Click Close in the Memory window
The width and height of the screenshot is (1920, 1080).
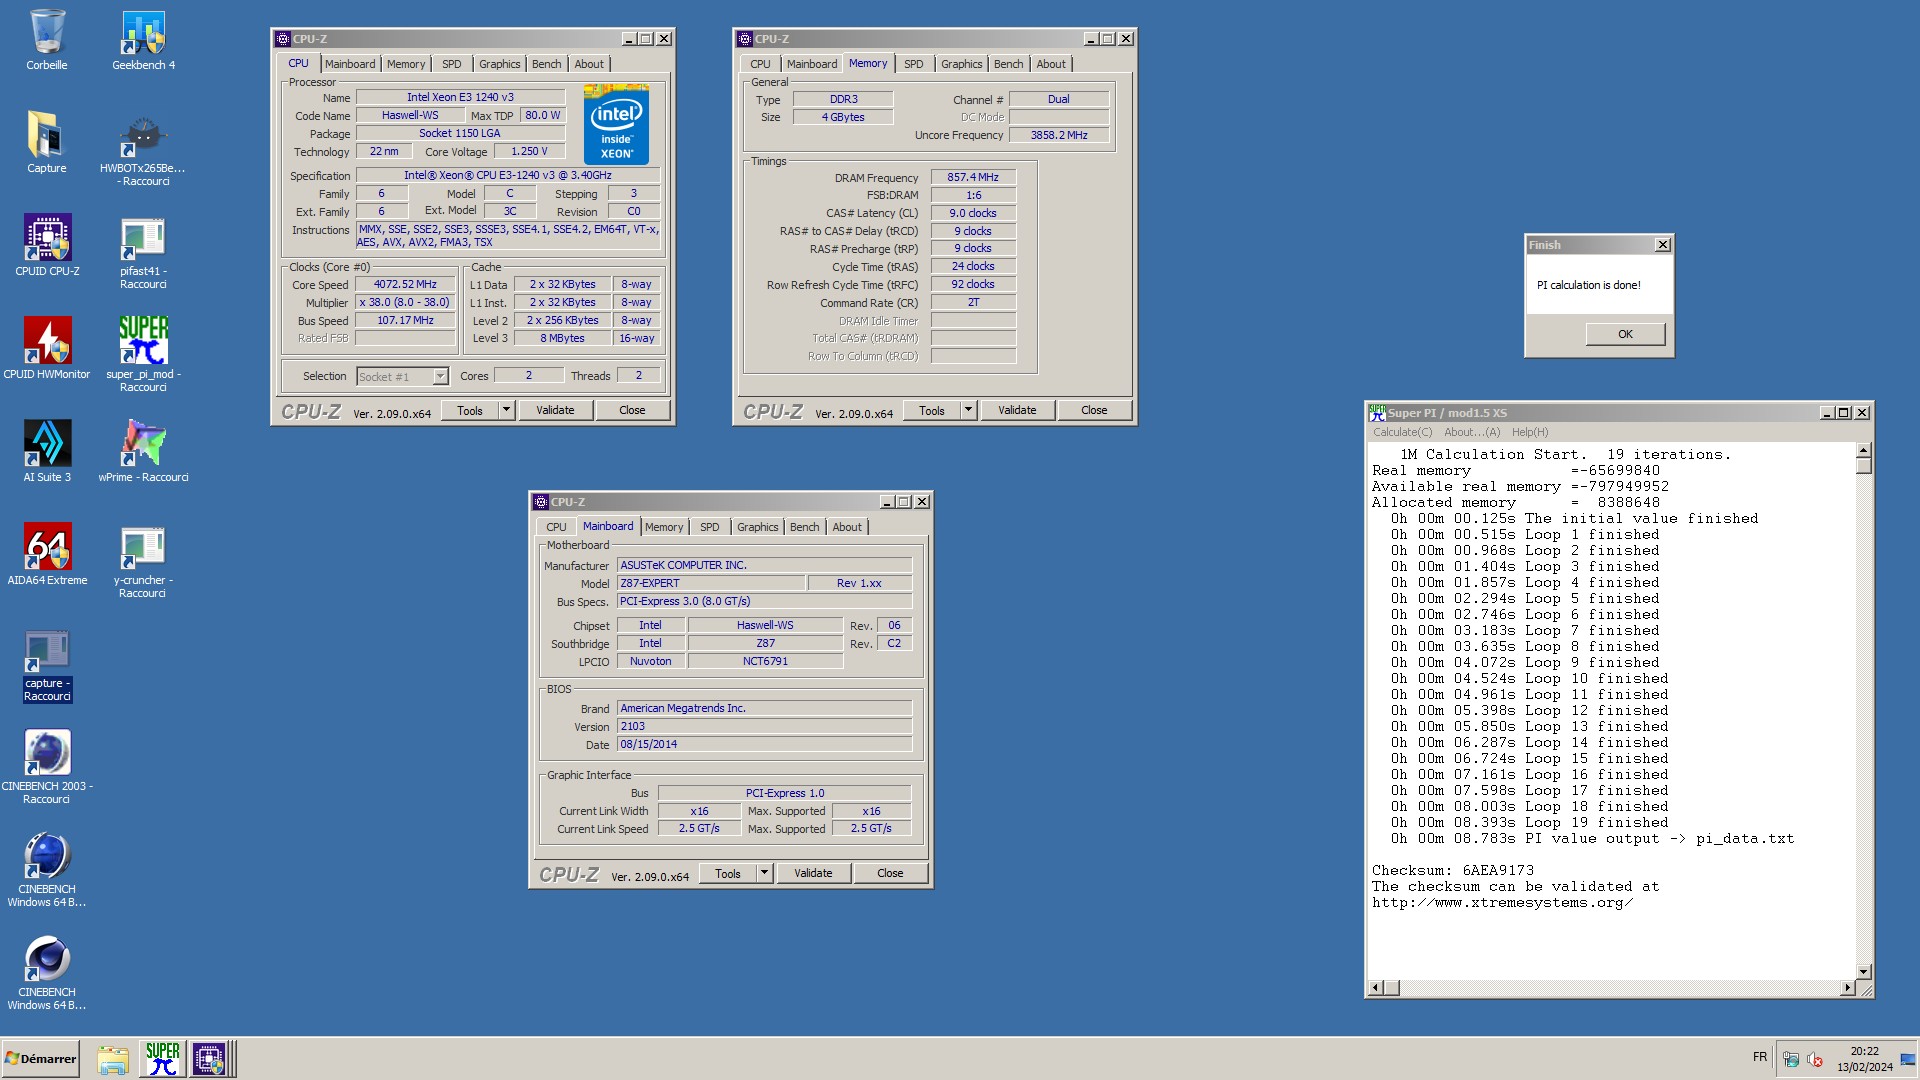tap(1094, 410)
